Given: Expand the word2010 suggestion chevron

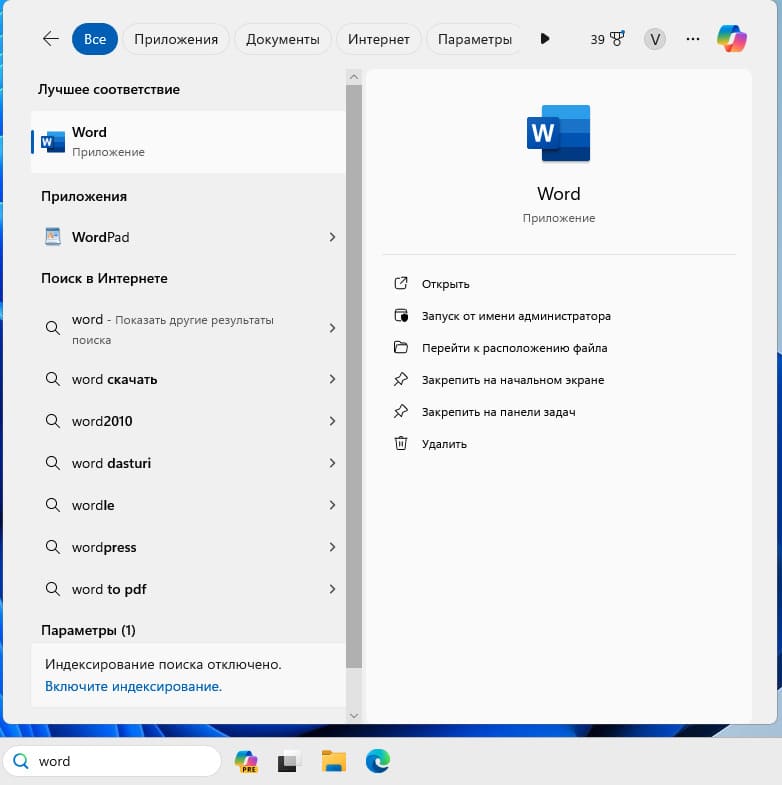Looking at the screenshot, I should [x=332, y=421].
